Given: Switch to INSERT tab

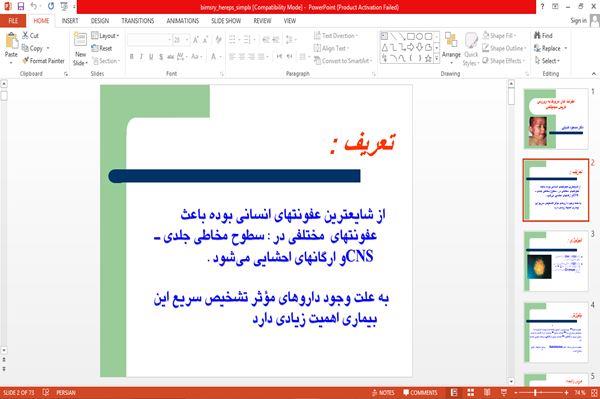Looking at the screenshot, I should pyautogui.click(x=70, y=21).
